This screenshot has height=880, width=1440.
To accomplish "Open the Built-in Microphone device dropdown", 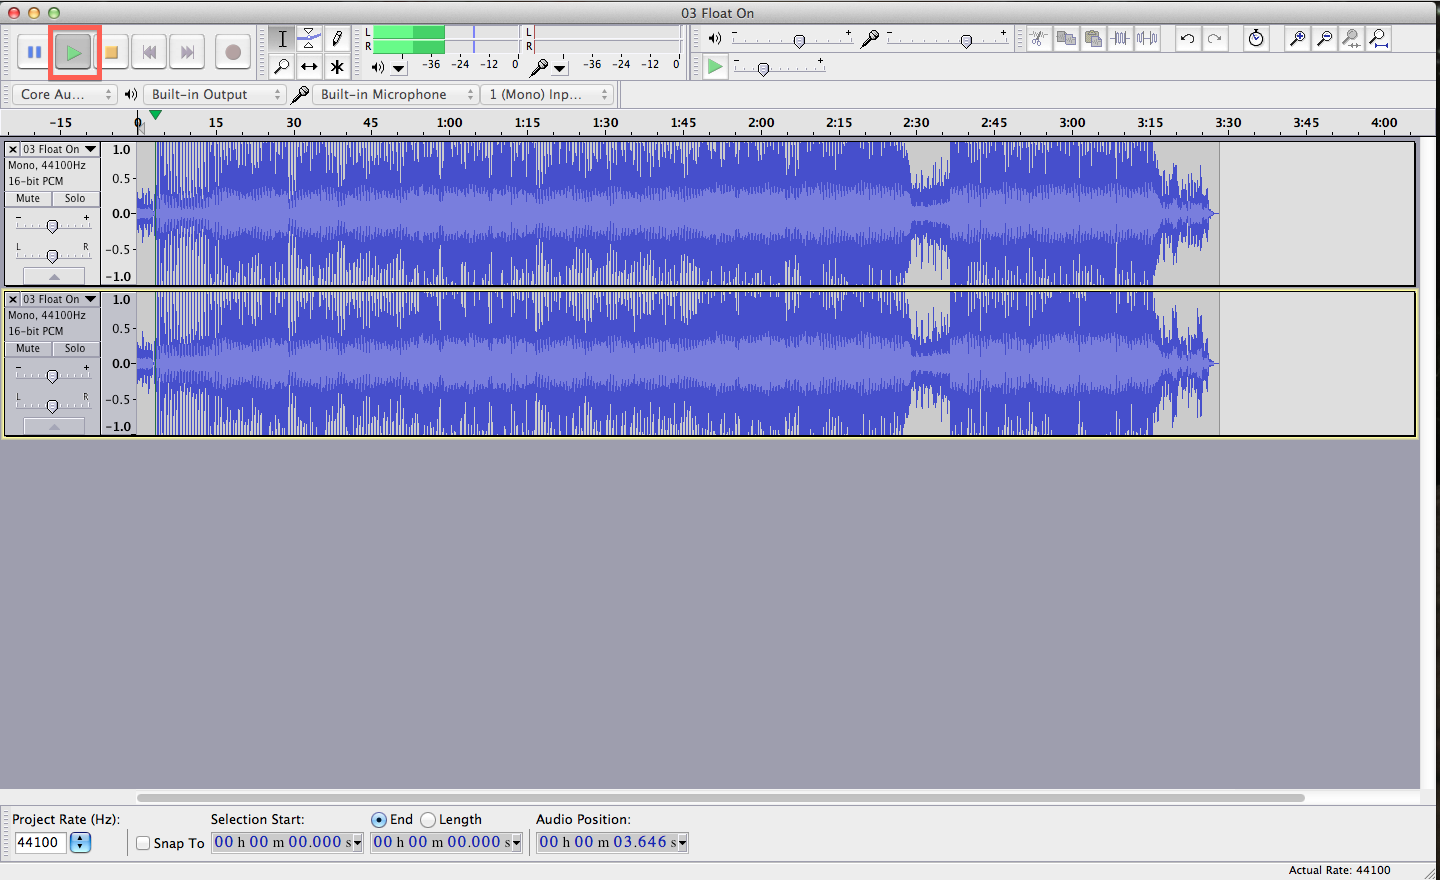I will tap(396, 94).
